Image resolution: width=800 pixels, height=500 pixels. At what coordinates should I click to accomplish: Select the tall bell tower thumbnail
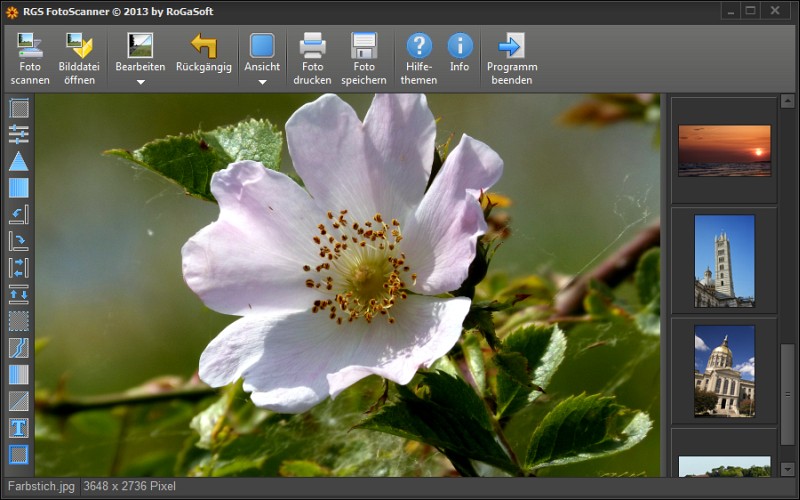tap(724, 260)
